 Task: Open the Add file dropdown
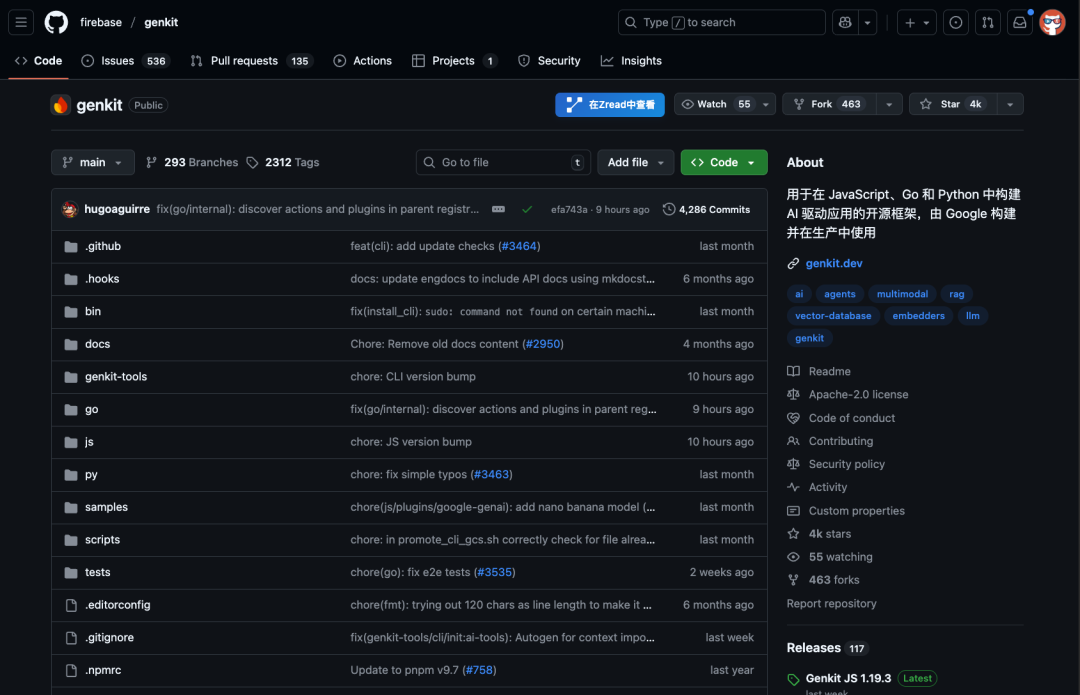point(635,163)
